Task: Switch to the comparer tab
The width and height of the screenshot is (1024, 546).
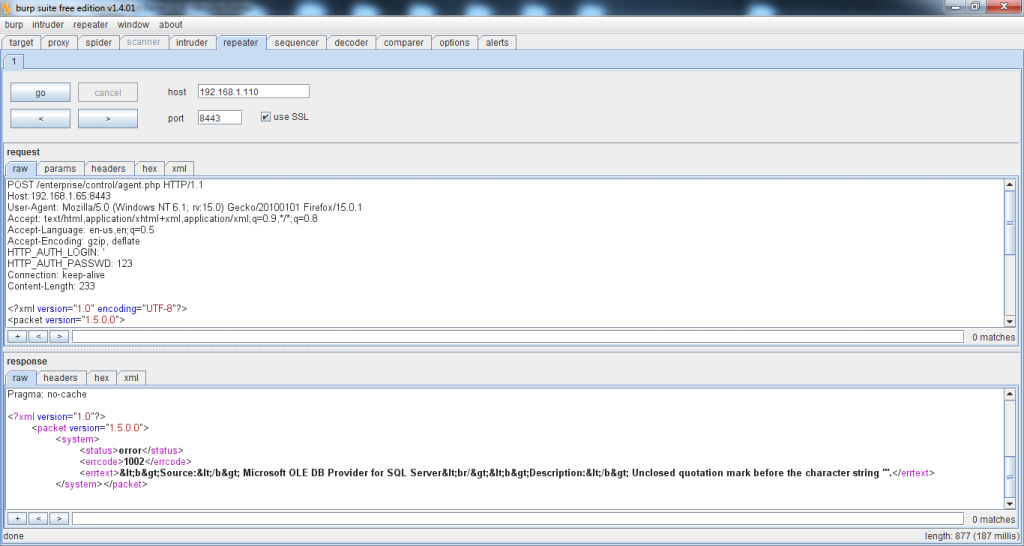Action: point(403,42)
